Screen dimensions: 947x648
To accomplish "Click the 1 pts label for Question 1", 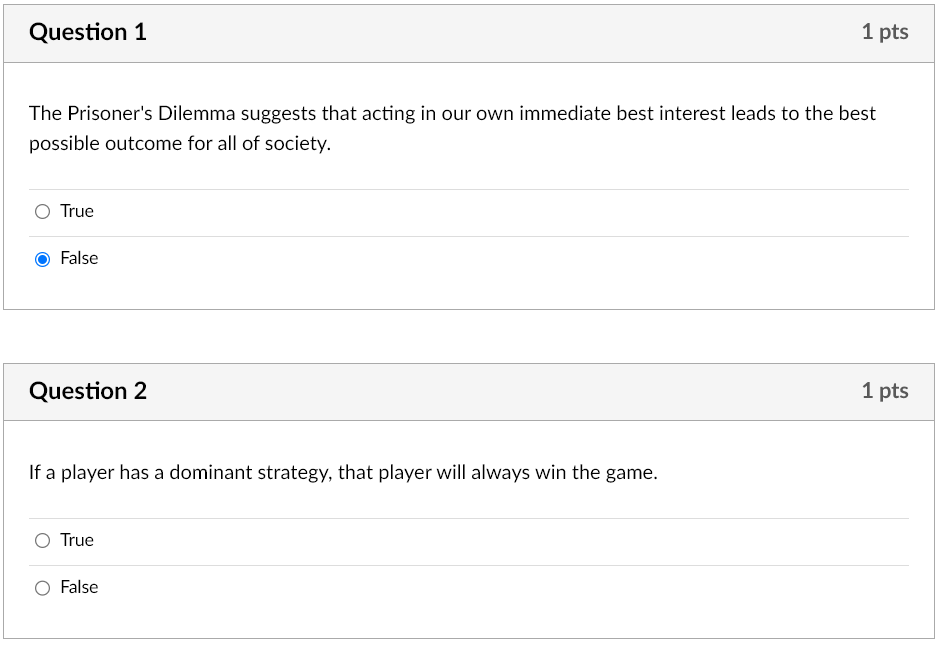I will (885, 32).
